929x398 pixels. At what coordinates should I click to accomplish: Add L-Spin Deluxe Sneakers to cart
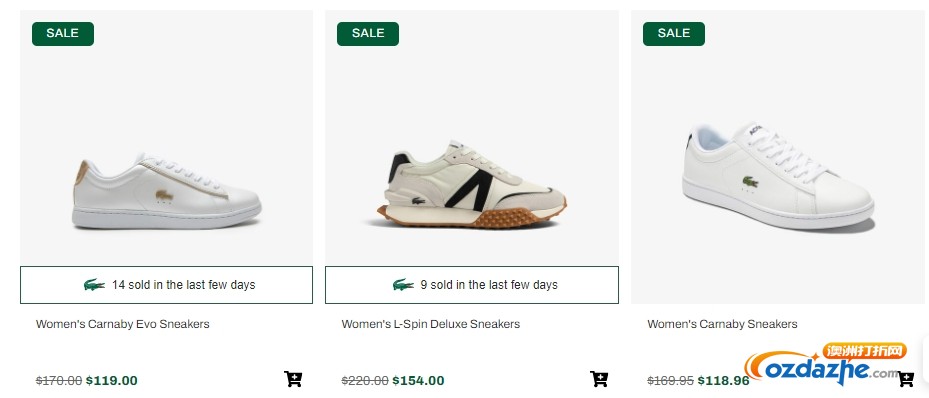point(599,379)
